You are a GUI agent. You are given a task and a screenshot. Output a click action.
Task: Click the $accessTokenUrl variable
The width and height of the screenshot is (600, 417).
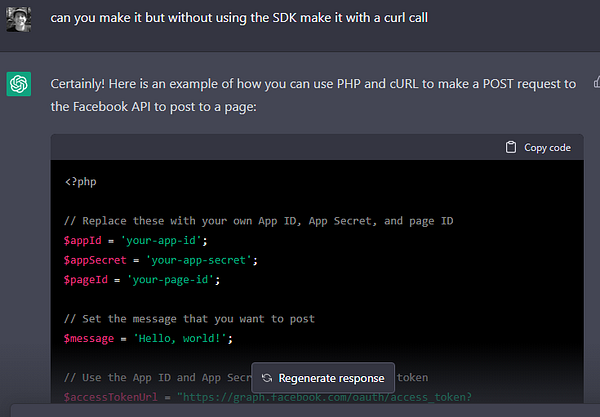(111, 397)
